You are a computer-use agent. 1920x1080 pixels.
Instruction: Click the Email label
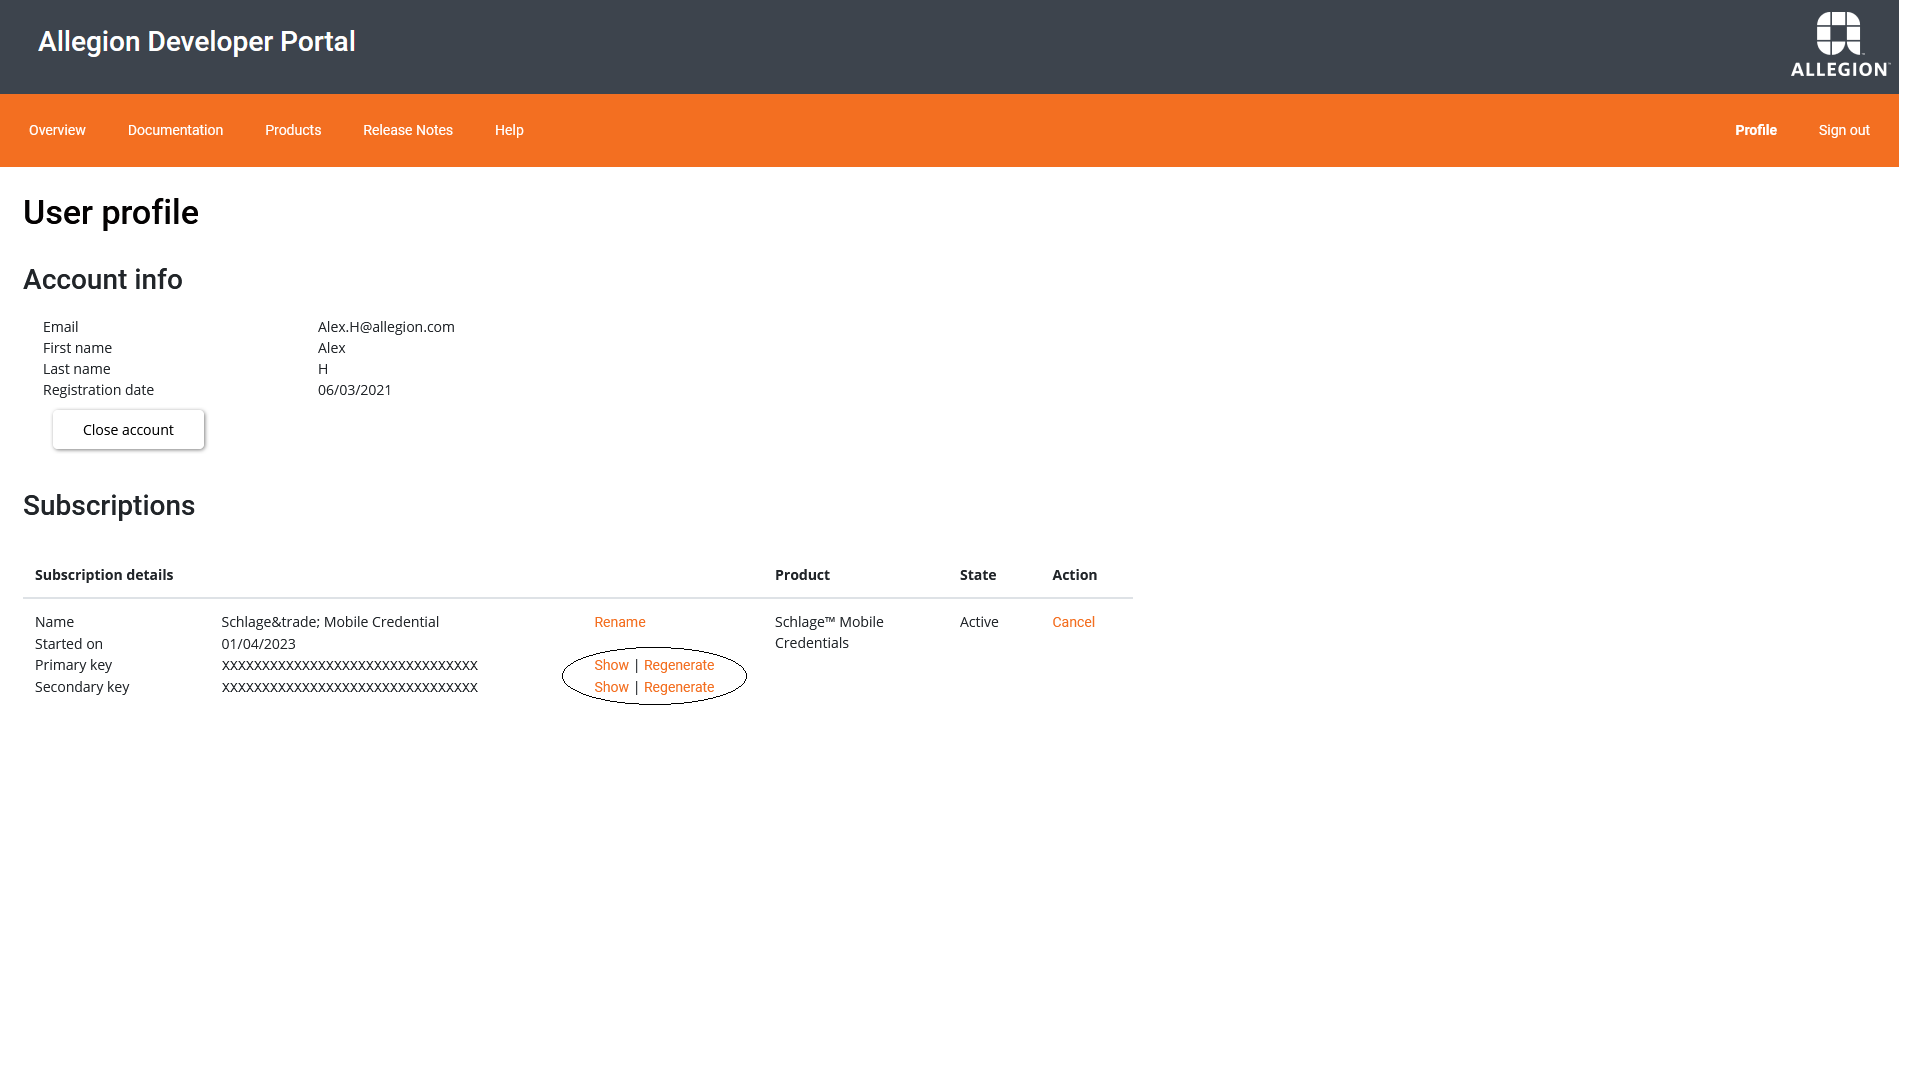pyautogui.click(x=60, y=327)
